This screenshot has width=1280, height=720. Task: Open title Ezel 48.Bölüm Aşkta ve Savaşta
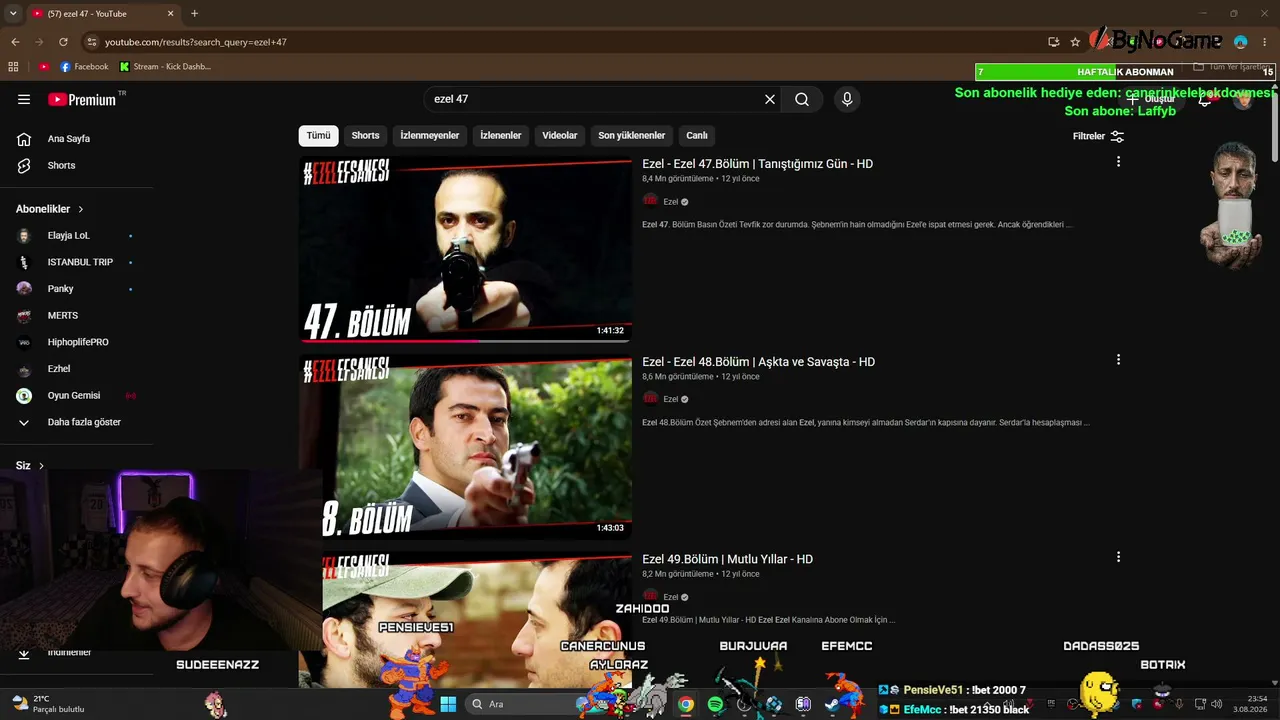(758, 362)
